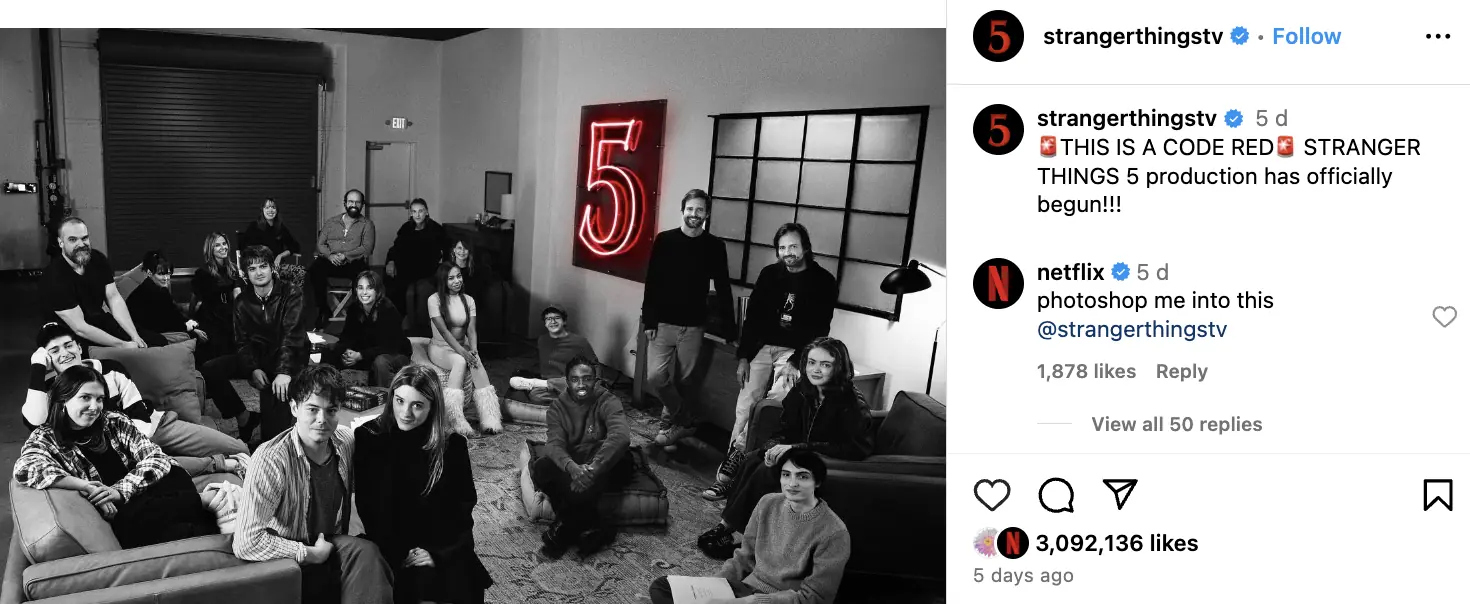Follow the strangerthingstv account
The width and height of the screenshot is (1470, 604).
pos(1306,36)
